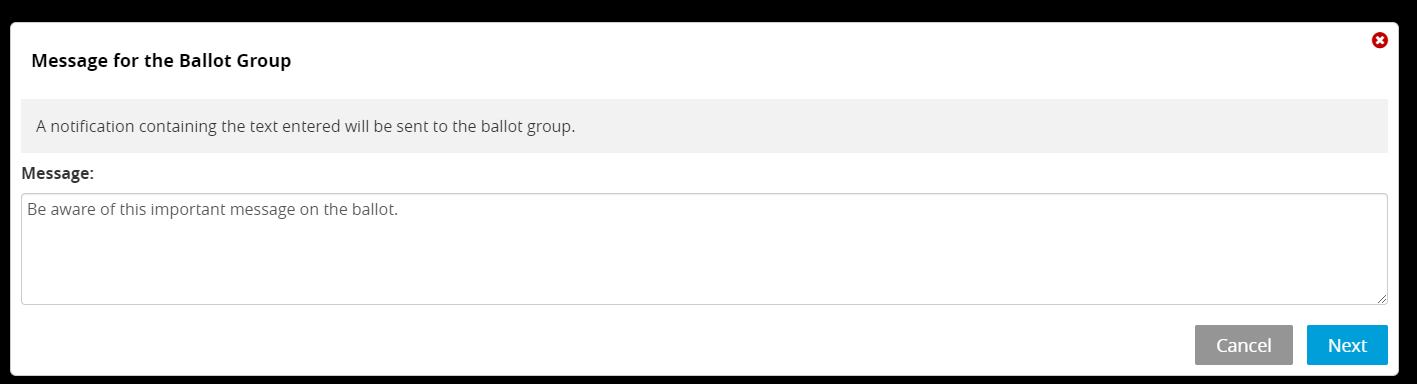Dismiss the ballot group message popup via X

tap(1379, 40)
